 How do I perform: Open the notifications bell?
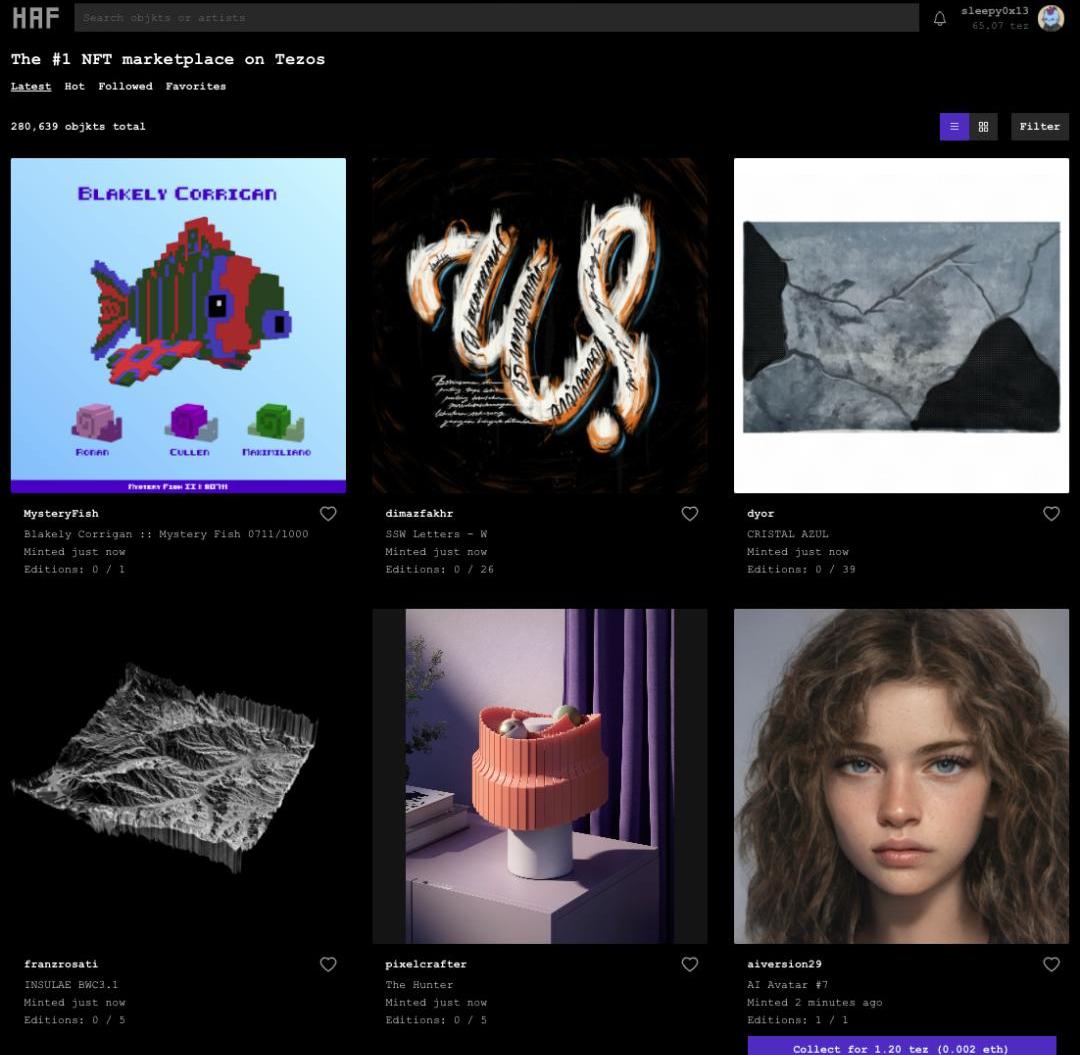pyautogui.click(x=939, y=19)
